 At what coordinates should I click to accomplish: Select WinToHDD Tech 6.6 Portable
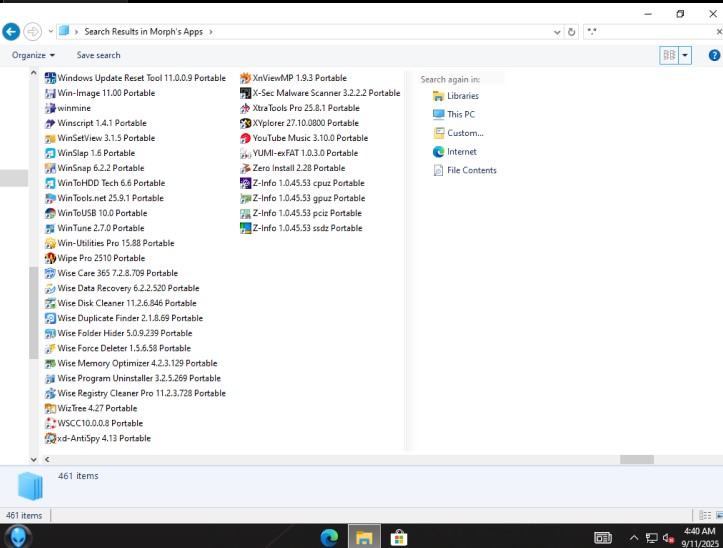click(x=105, y=183)
